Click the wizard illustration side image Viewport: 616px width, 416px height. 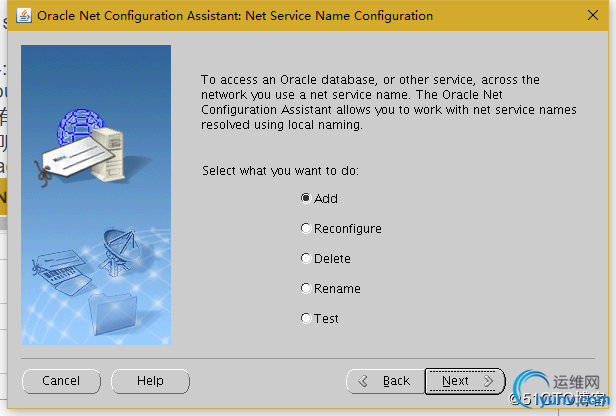(x=96, y=195)
